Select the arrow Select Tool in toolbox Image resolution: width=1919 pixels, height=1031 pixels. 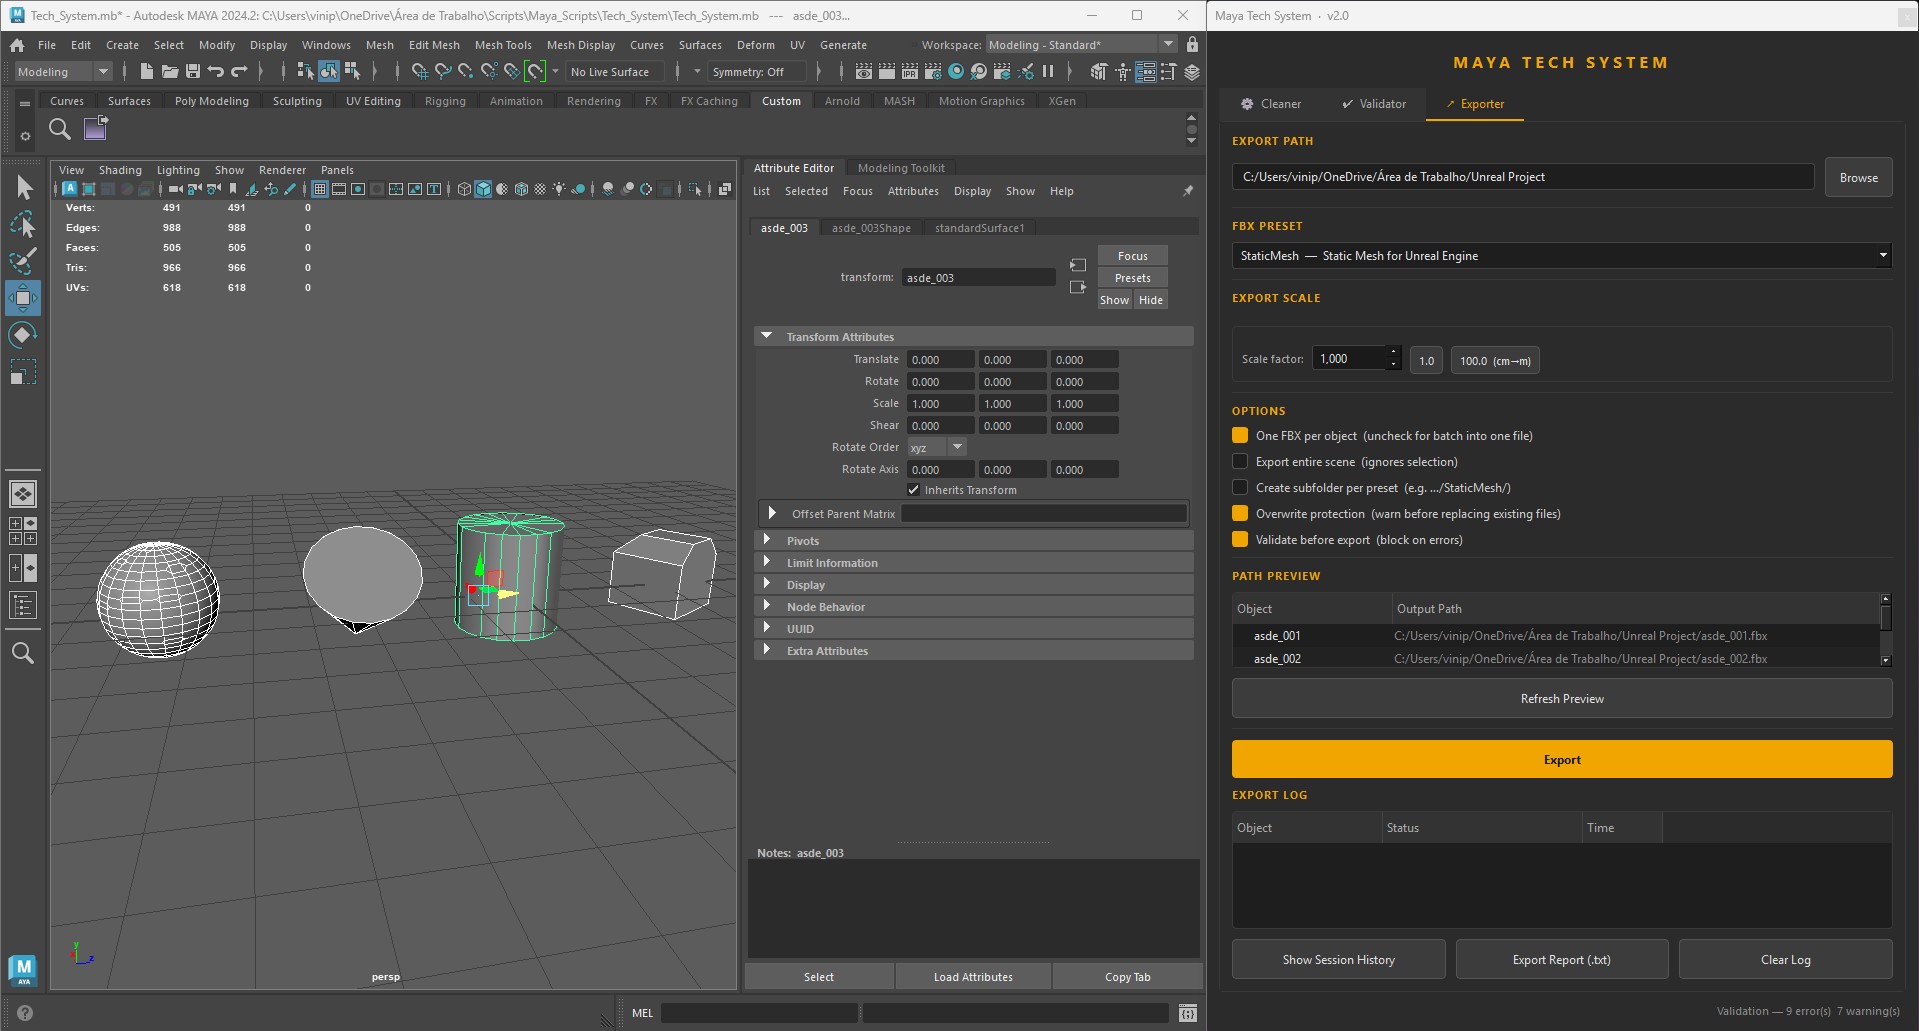tap(23, 187)
